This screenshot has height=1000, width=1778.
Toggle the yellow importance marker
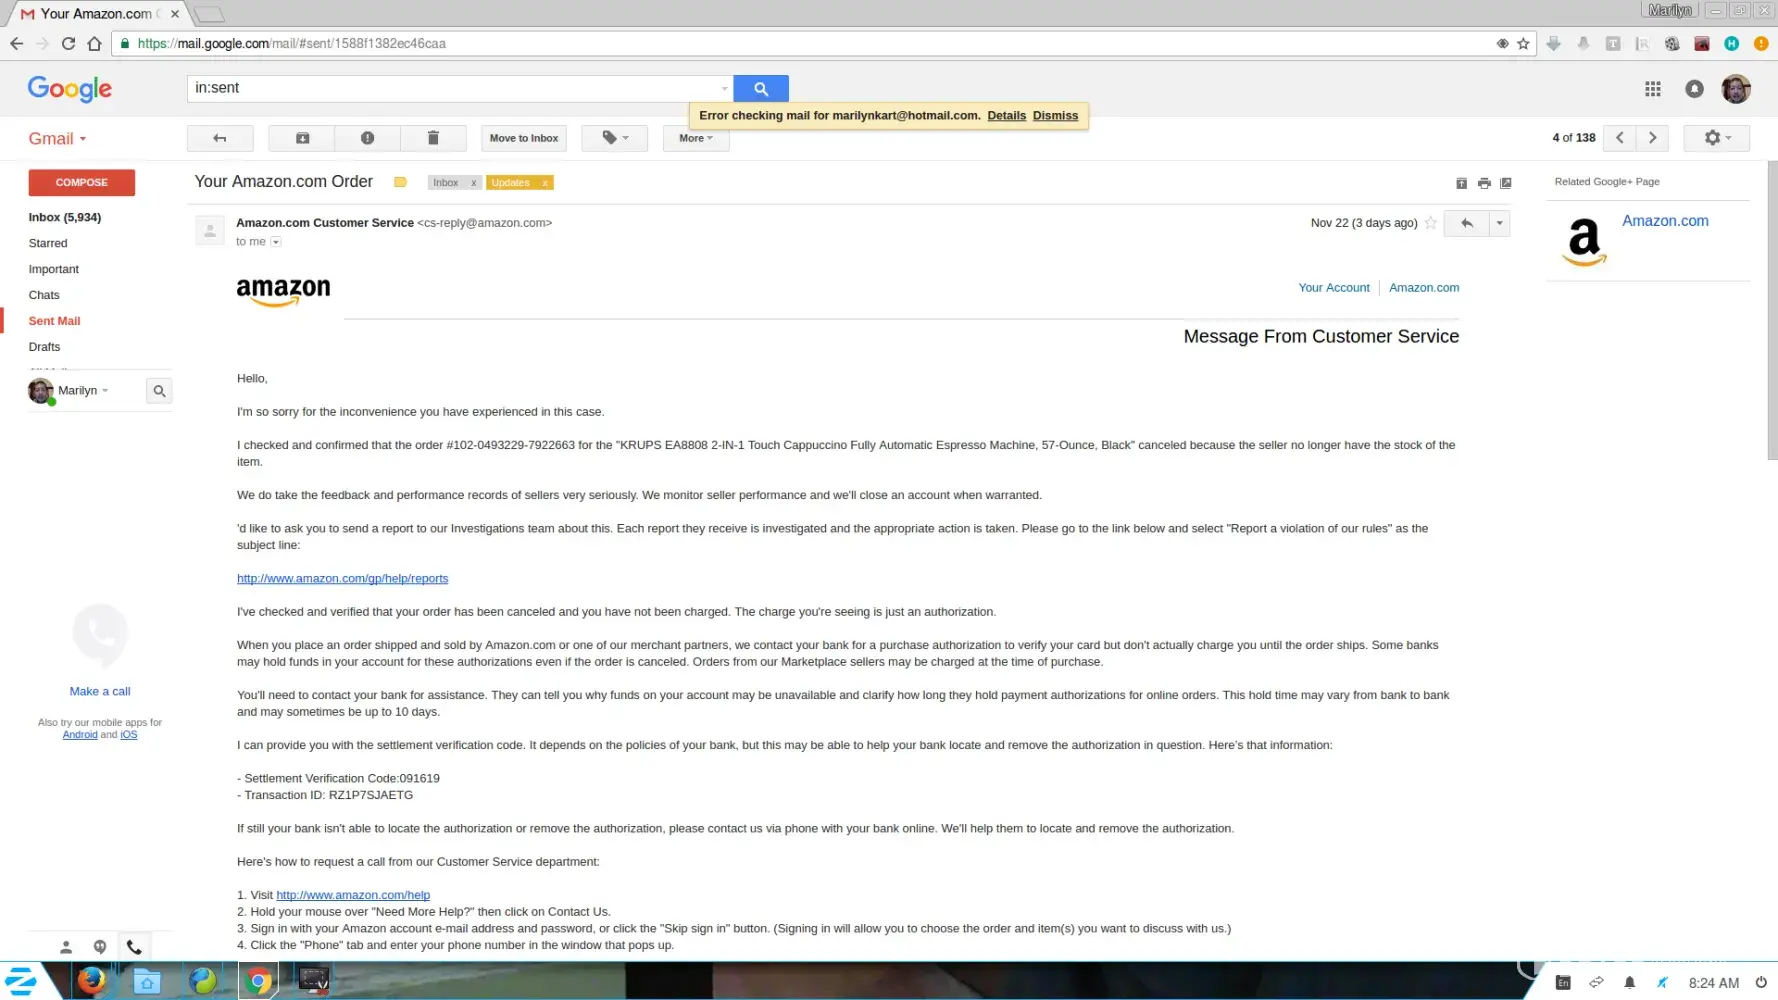[400, 182]
